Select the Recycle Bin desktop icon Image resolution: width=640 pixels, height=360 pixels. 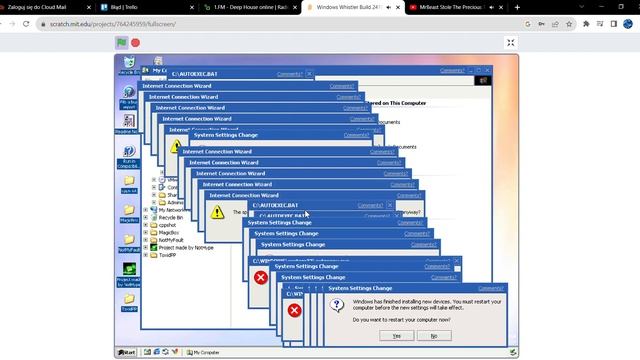click(129, 65)
